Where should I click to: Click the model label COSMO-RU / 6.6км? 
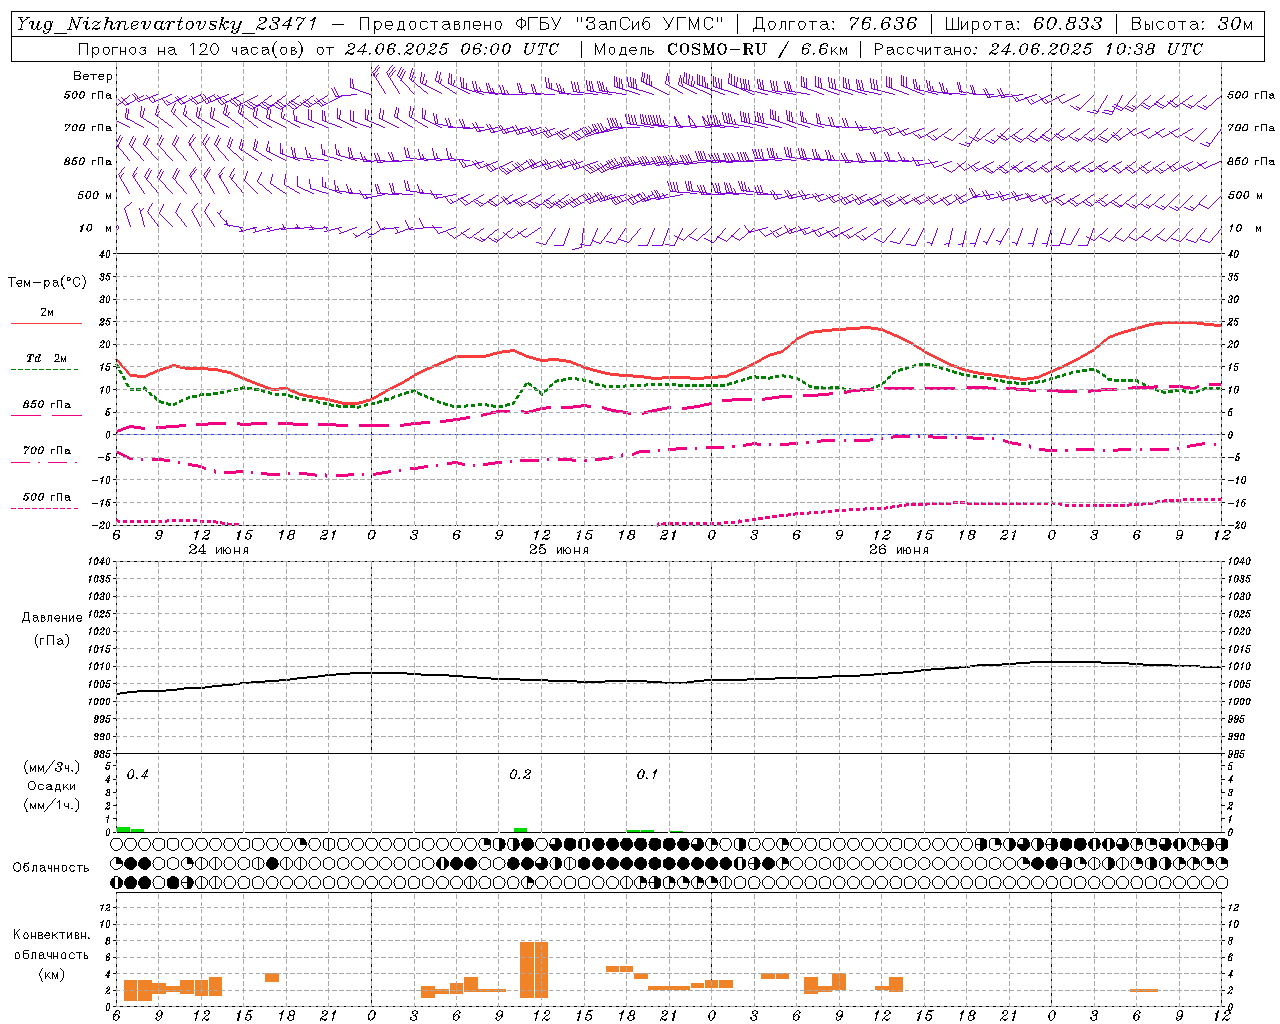757,49
